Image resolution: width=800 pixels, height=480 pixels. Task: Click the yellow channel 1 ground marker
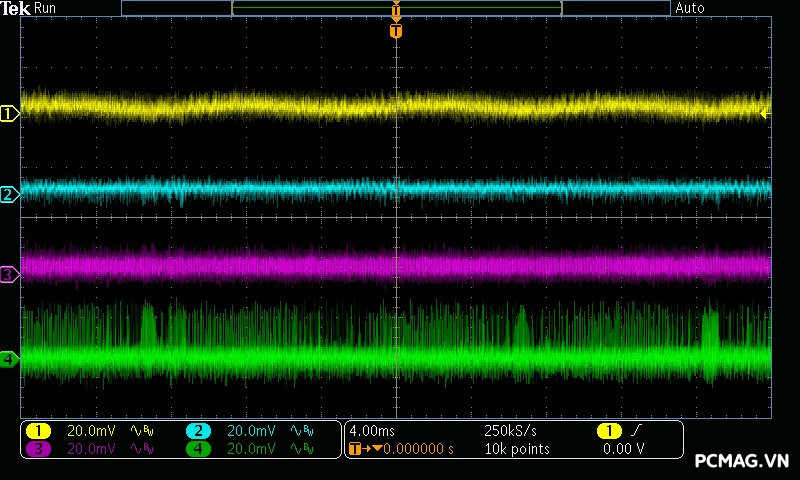pos(9,114)
